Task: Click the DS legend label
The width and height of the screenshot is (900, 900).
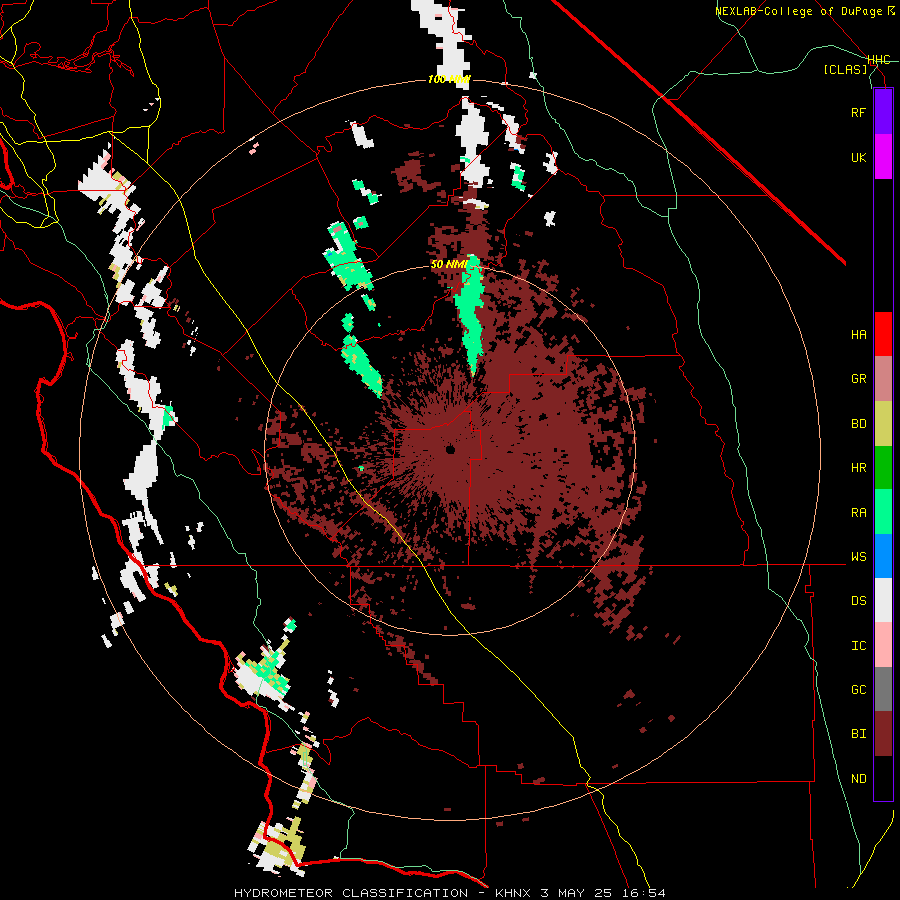Action: [858, 601]
